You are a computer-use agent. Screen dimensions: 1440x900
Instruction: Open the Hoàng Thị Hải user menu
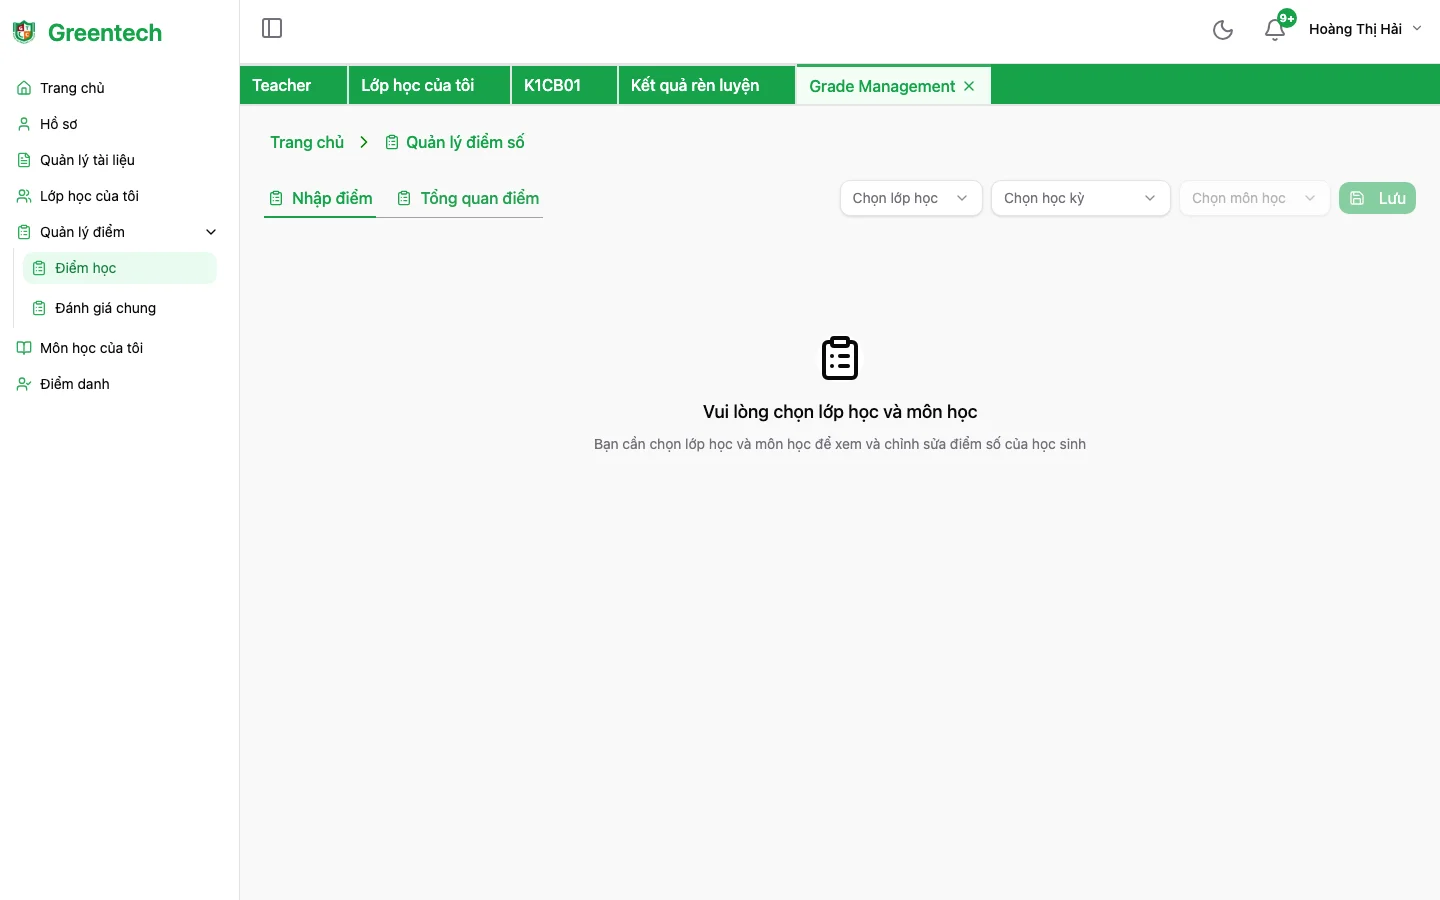1364,29
